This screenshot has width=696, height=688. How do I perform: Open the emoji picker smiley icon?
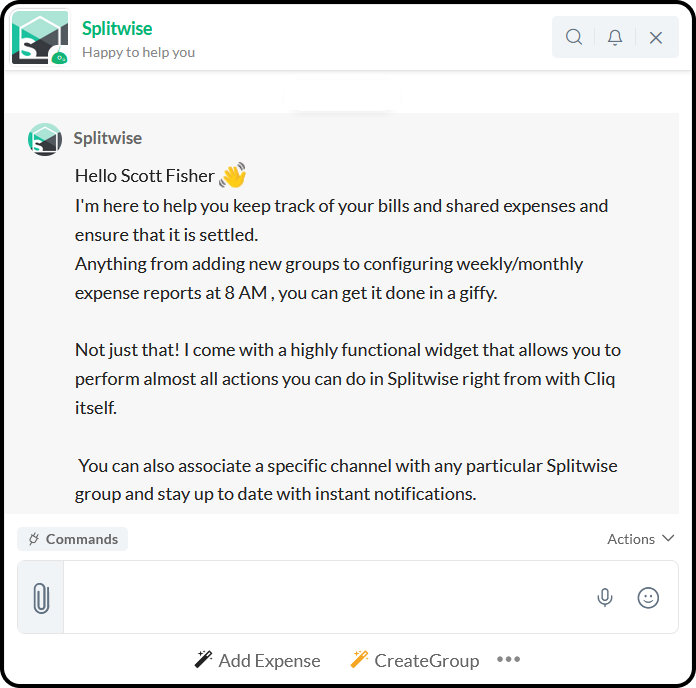point(648,597)
